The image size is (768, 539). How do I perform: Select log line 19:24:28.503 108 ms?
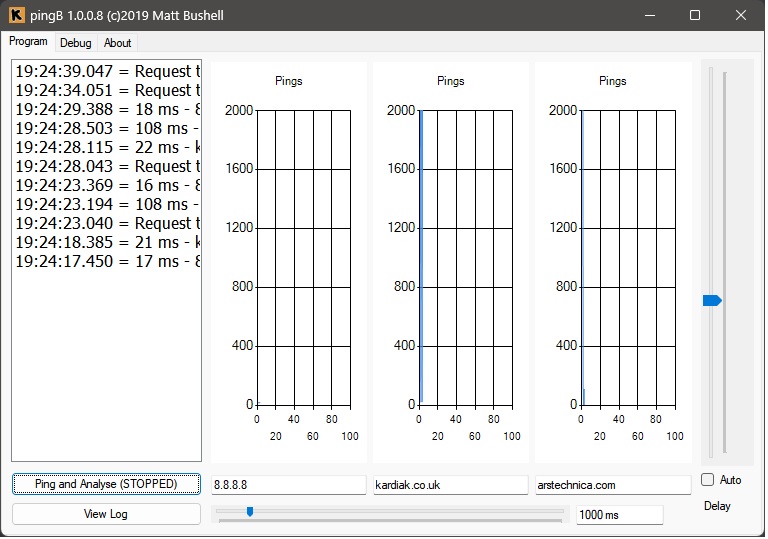[107, 128]
